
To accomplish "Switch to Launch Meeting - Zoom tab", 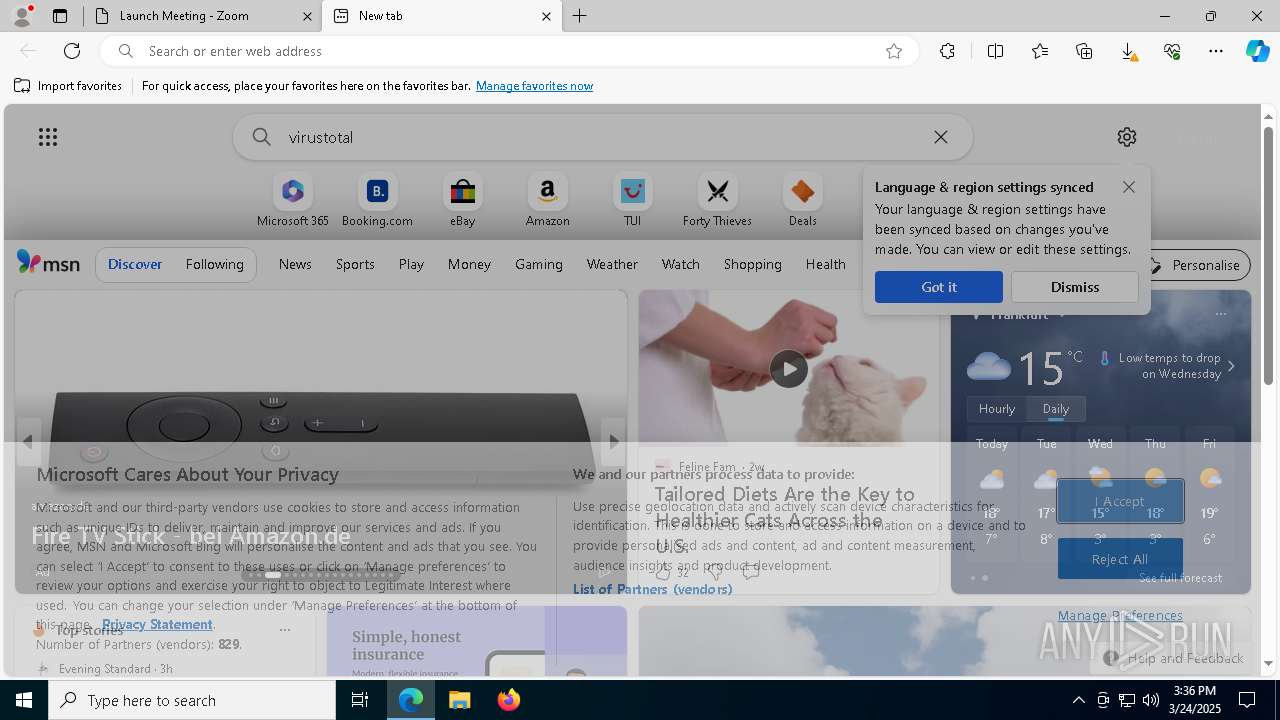I will coord(202,16).
